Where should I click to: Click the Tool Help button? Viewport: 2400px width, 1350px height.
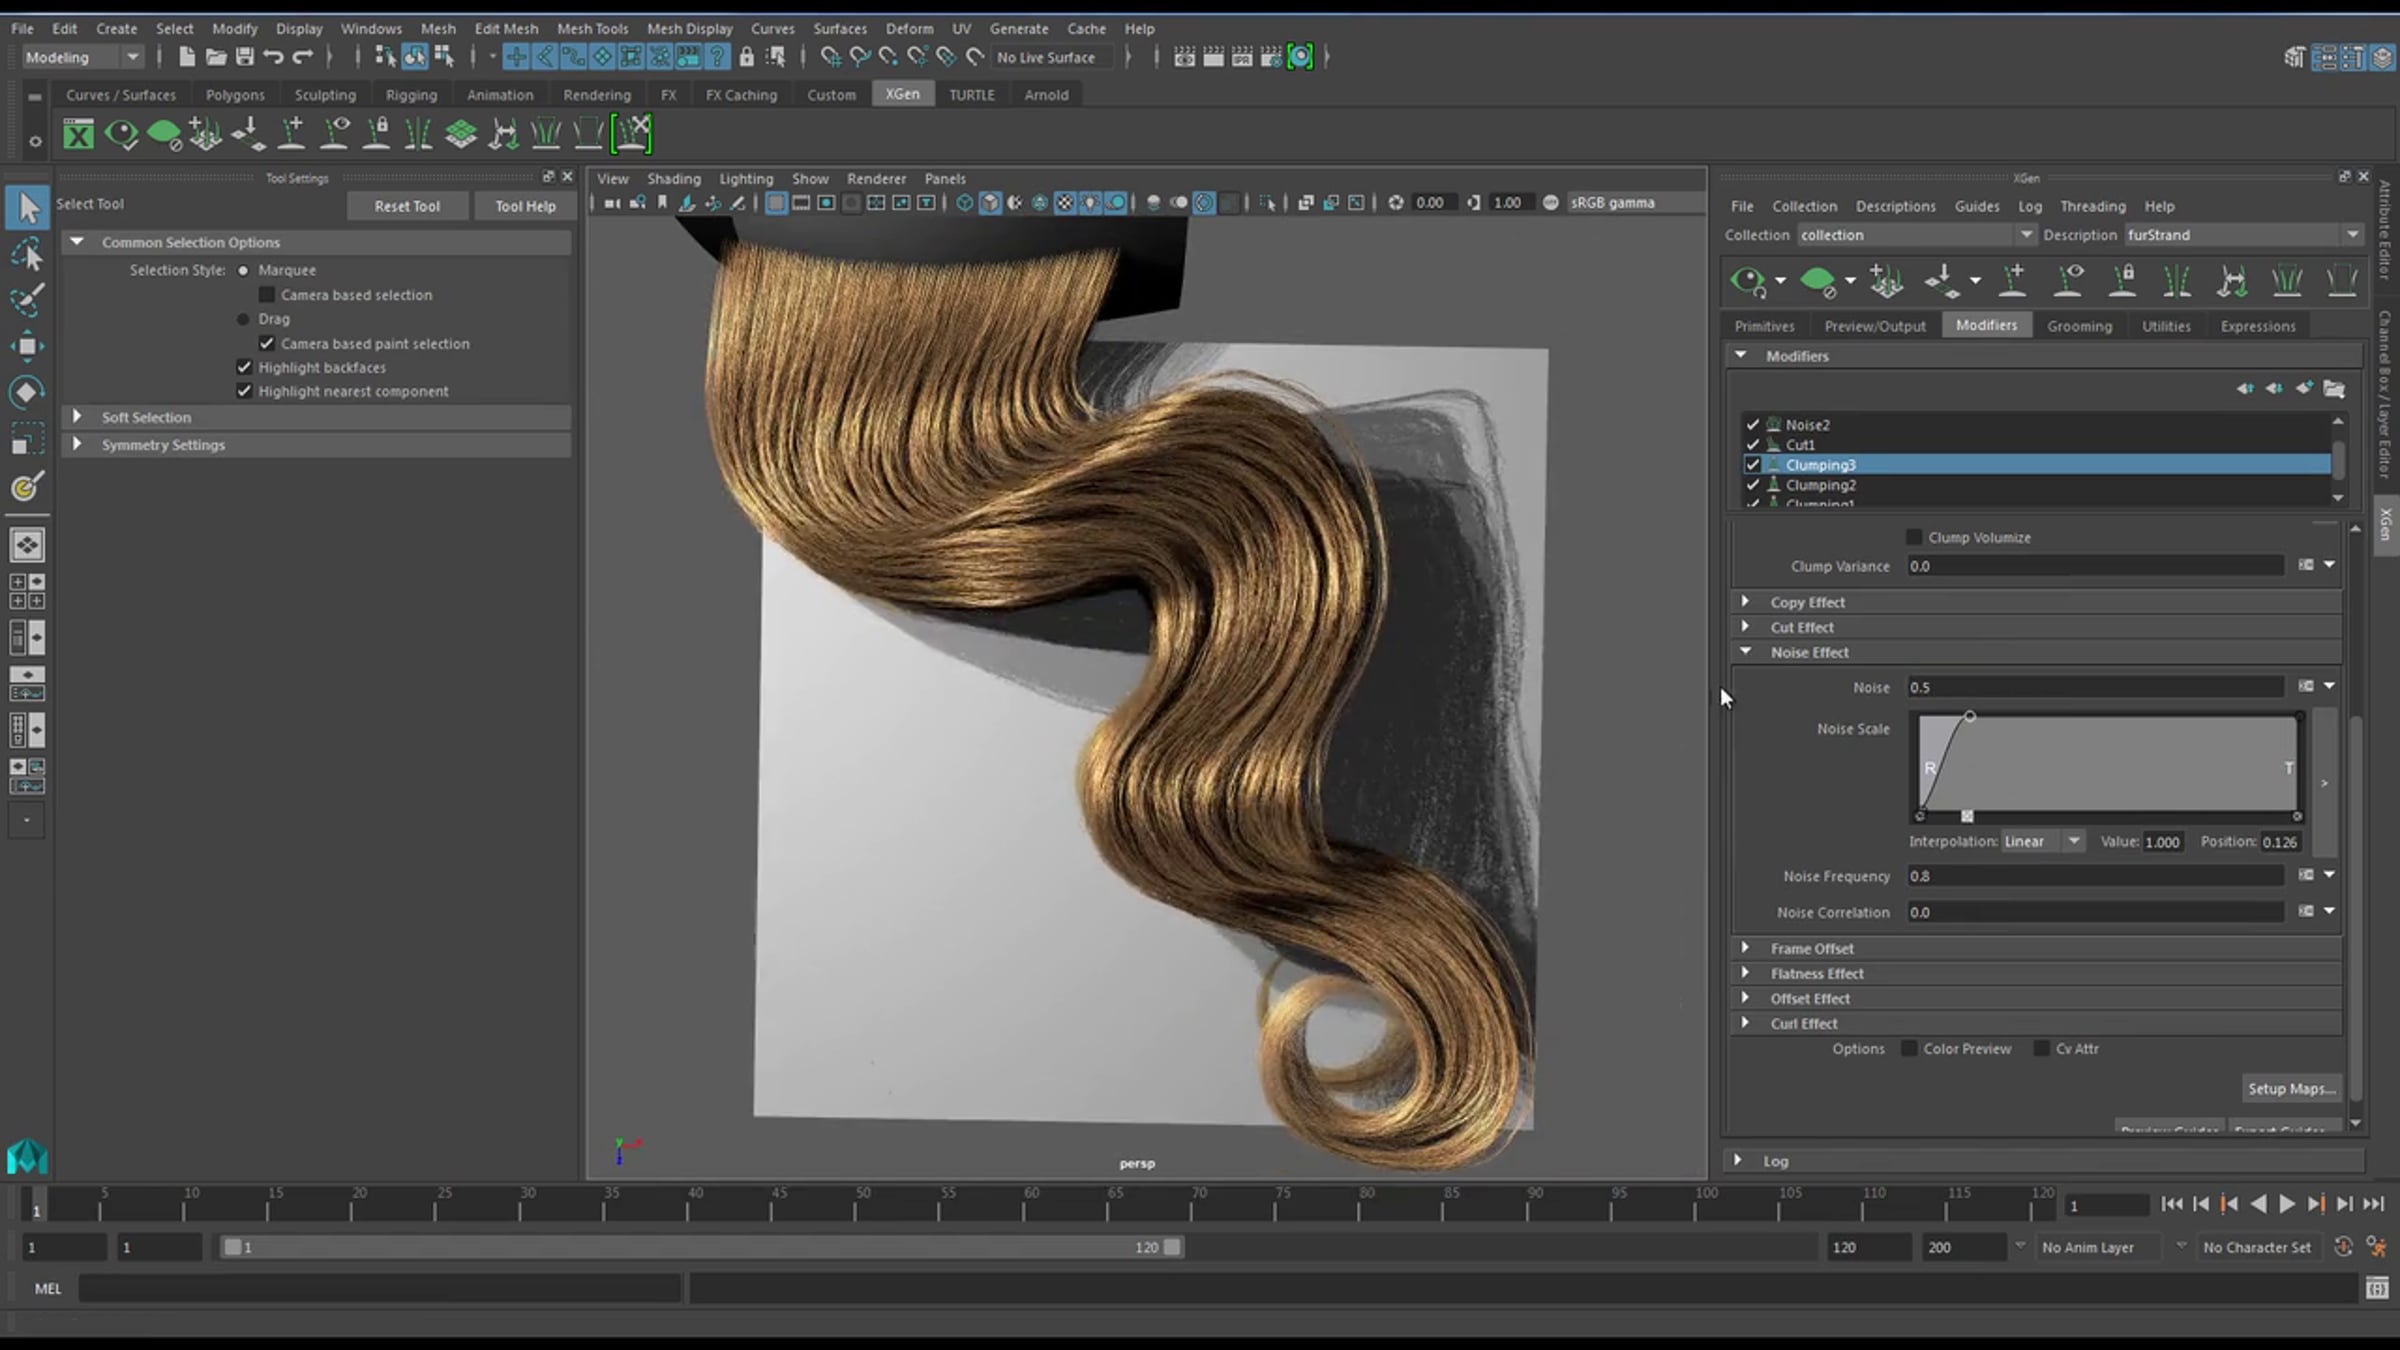525,206
